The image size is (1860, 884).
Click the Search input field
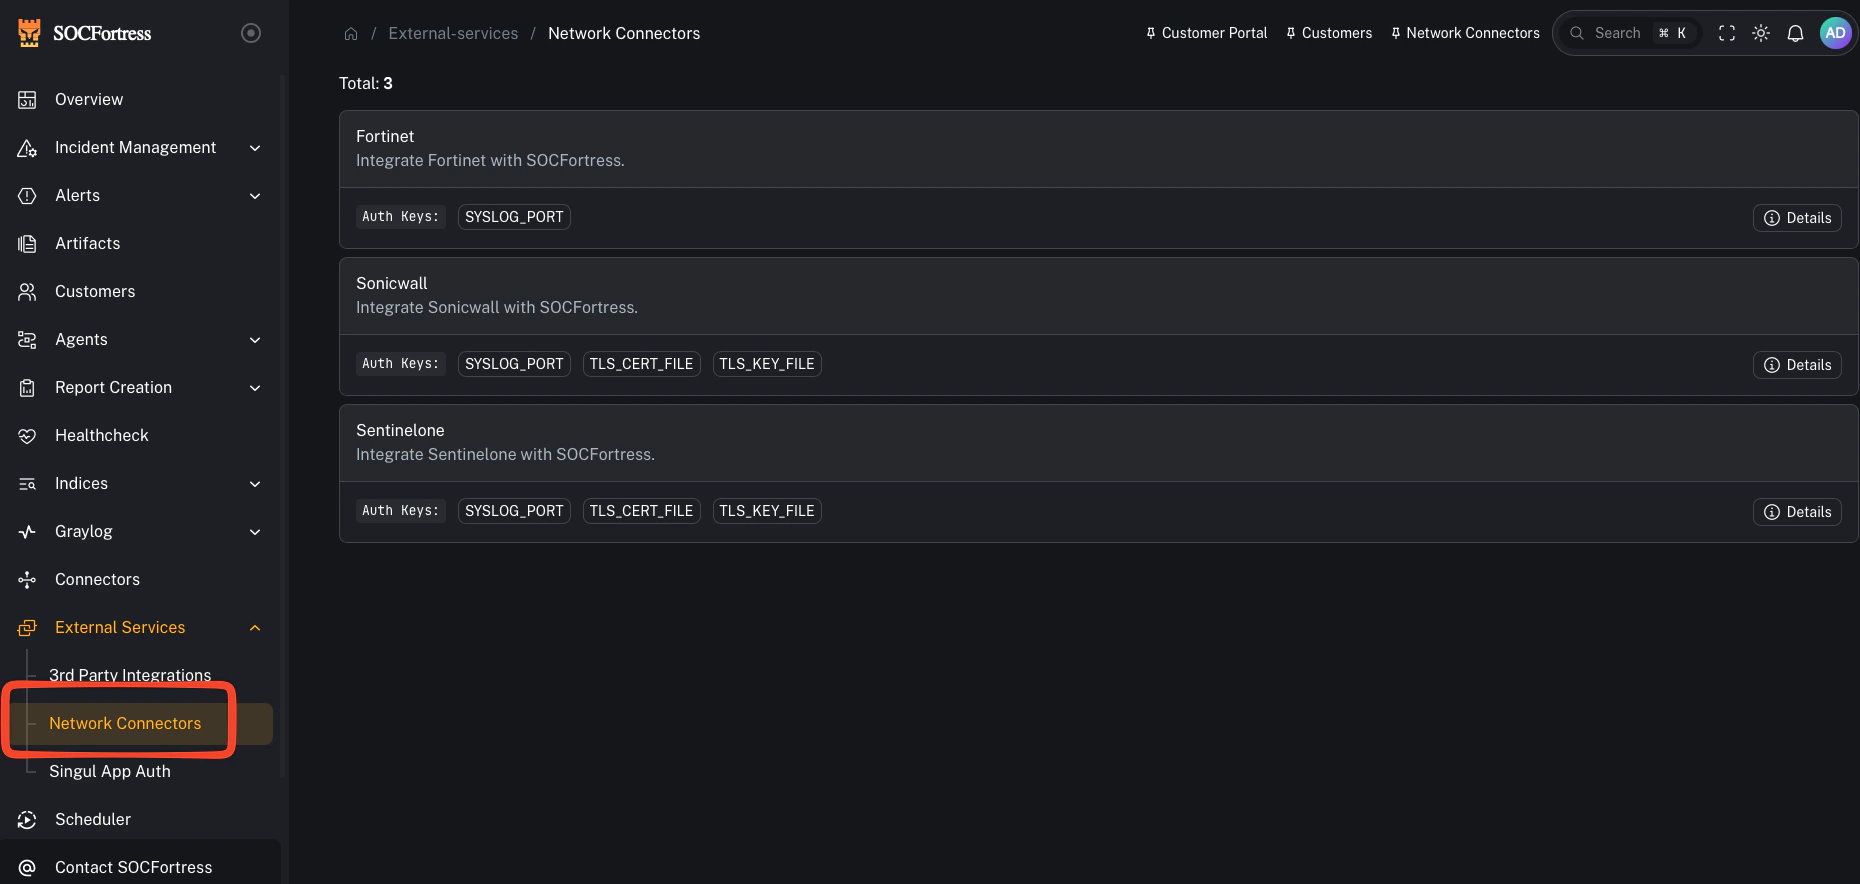pyautogui.click(x=1630, y=33)
